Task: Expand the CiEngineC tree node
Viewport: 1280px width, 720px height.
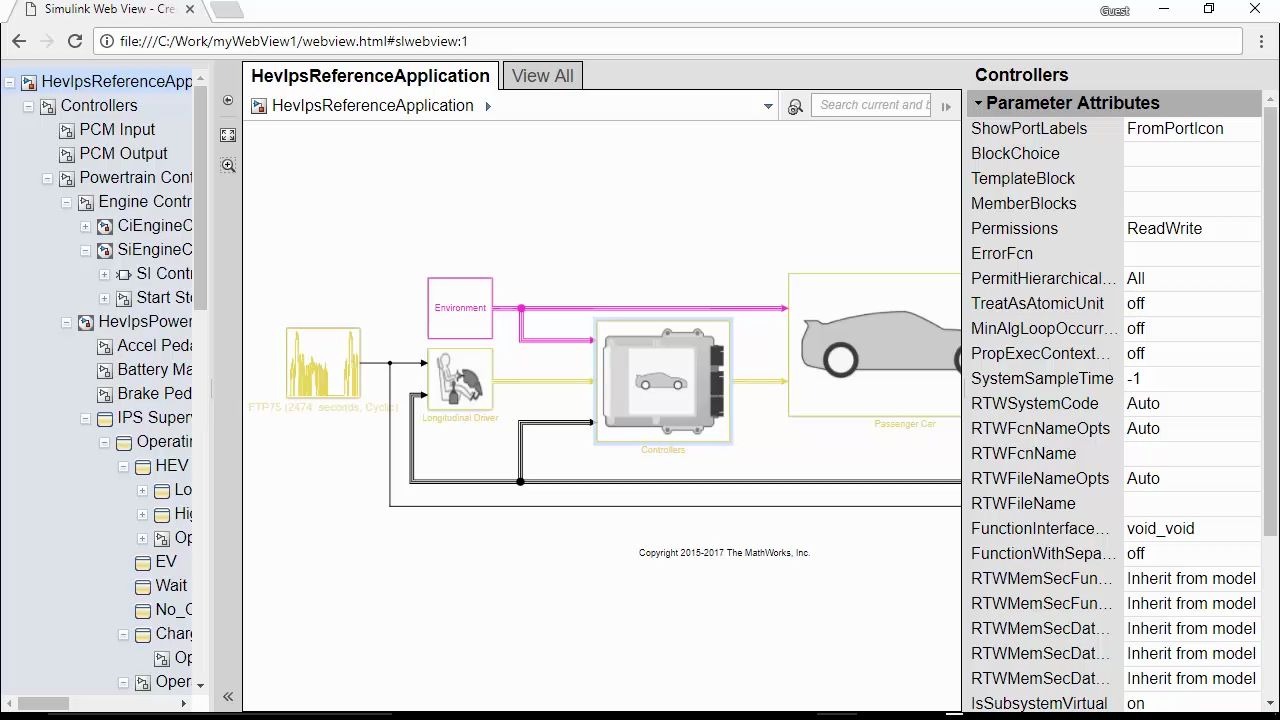Action: click(x=85, y=226)
